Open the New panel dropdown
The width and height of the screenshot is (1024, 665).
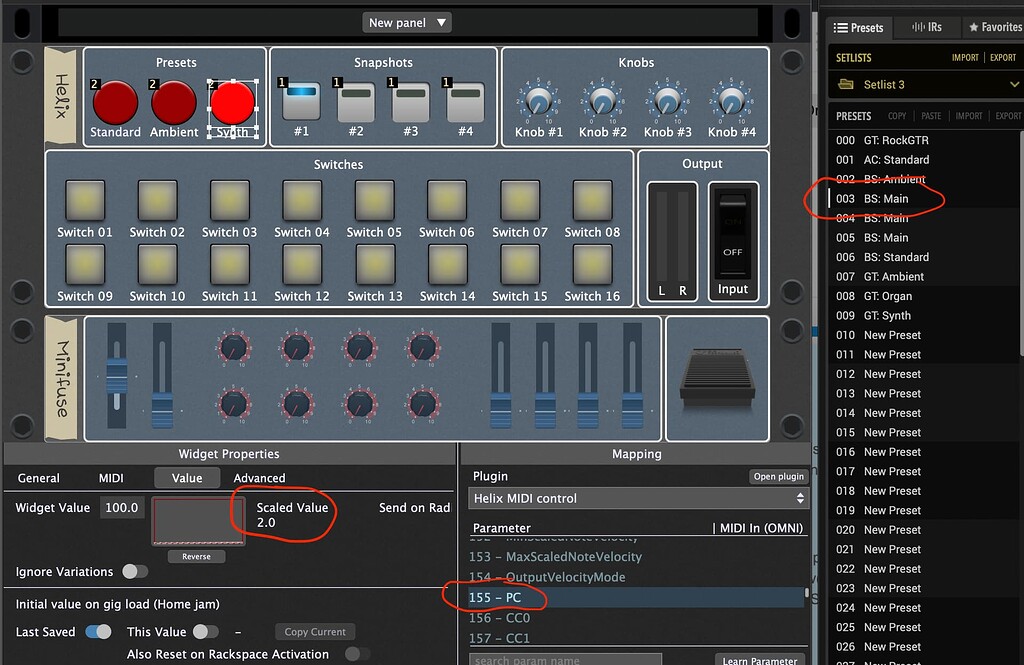tap(407, 21)
